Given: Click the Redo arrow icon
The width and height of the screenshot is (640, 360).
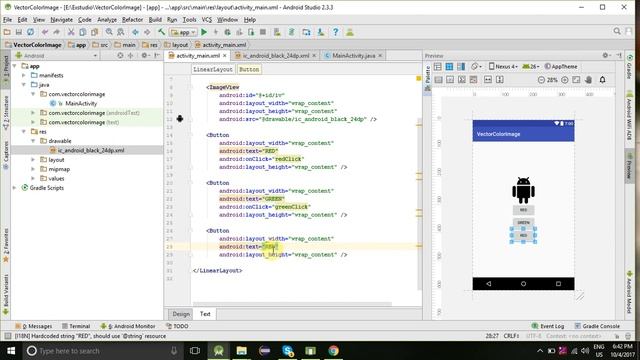Looking at the screenshot, I should 56,32.
